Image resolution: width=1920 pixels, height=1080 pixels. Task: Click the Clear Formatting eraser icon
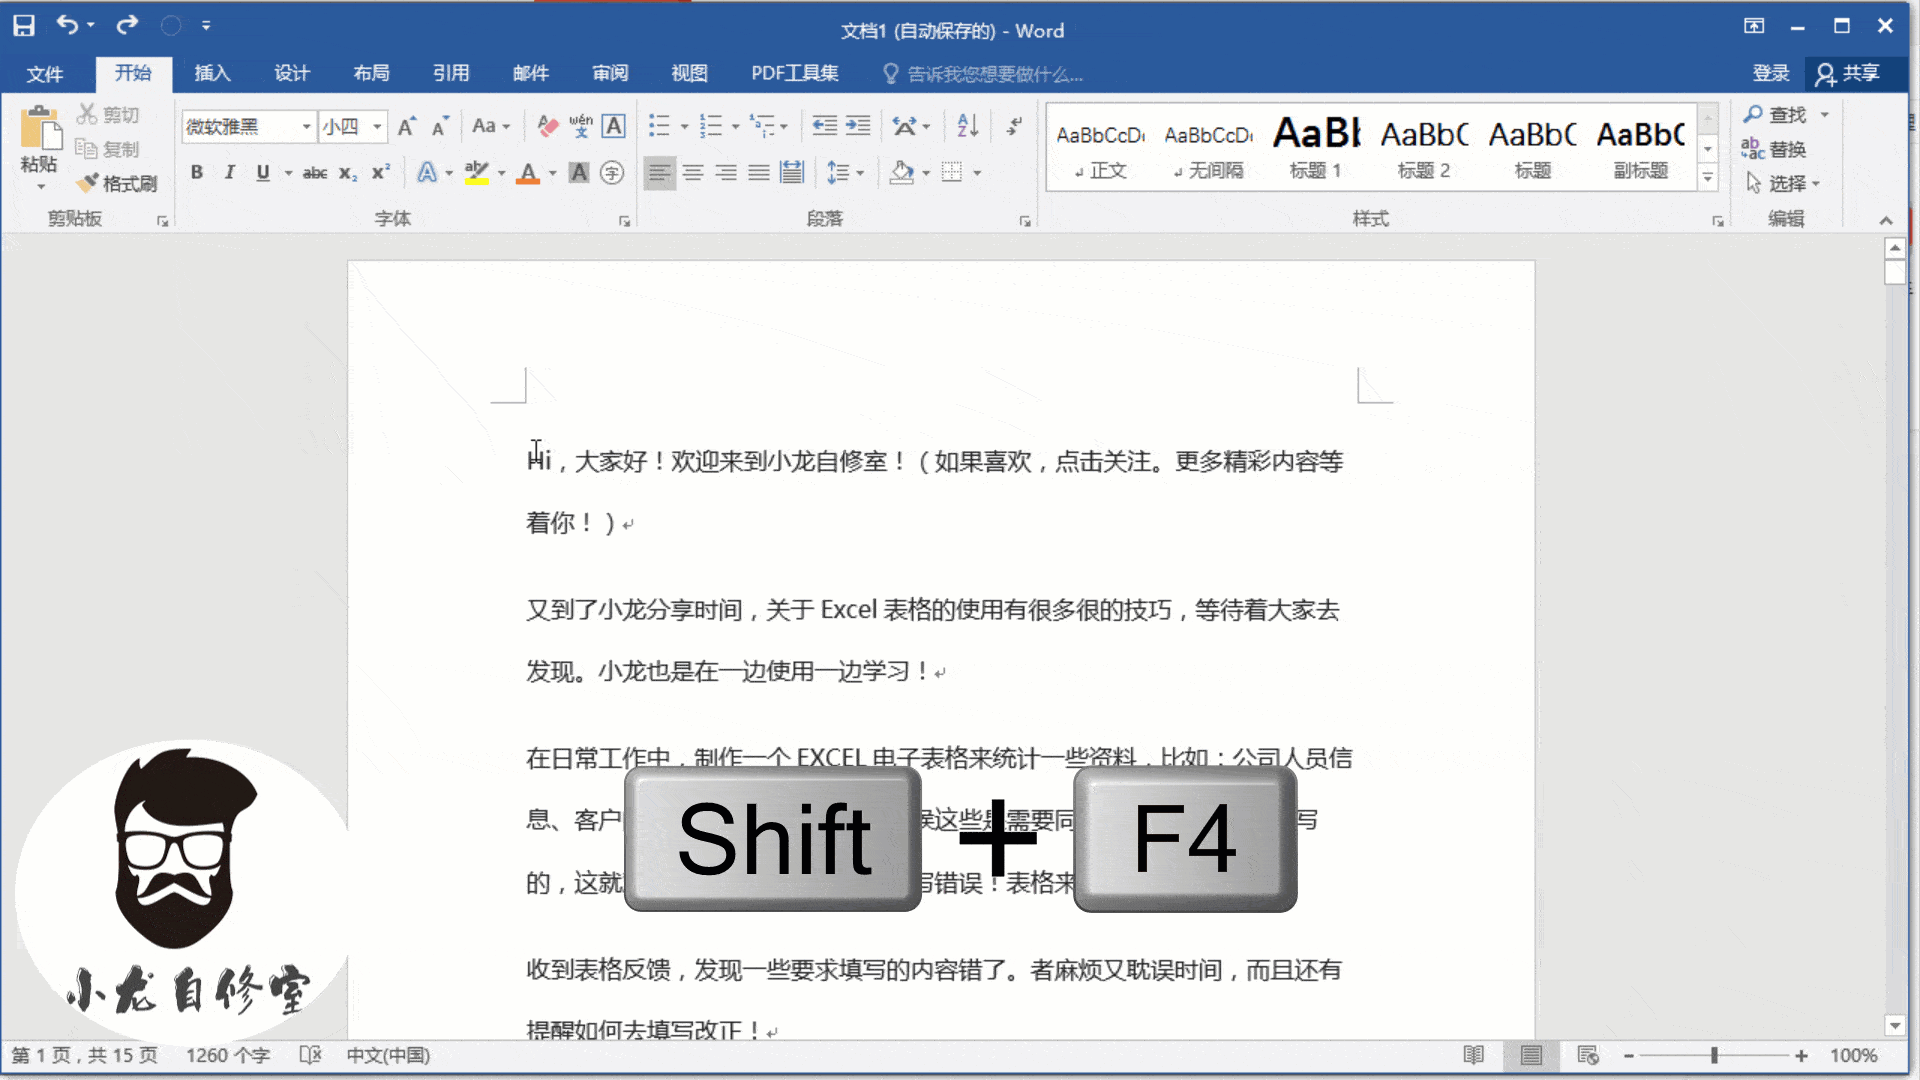[547, 126]
